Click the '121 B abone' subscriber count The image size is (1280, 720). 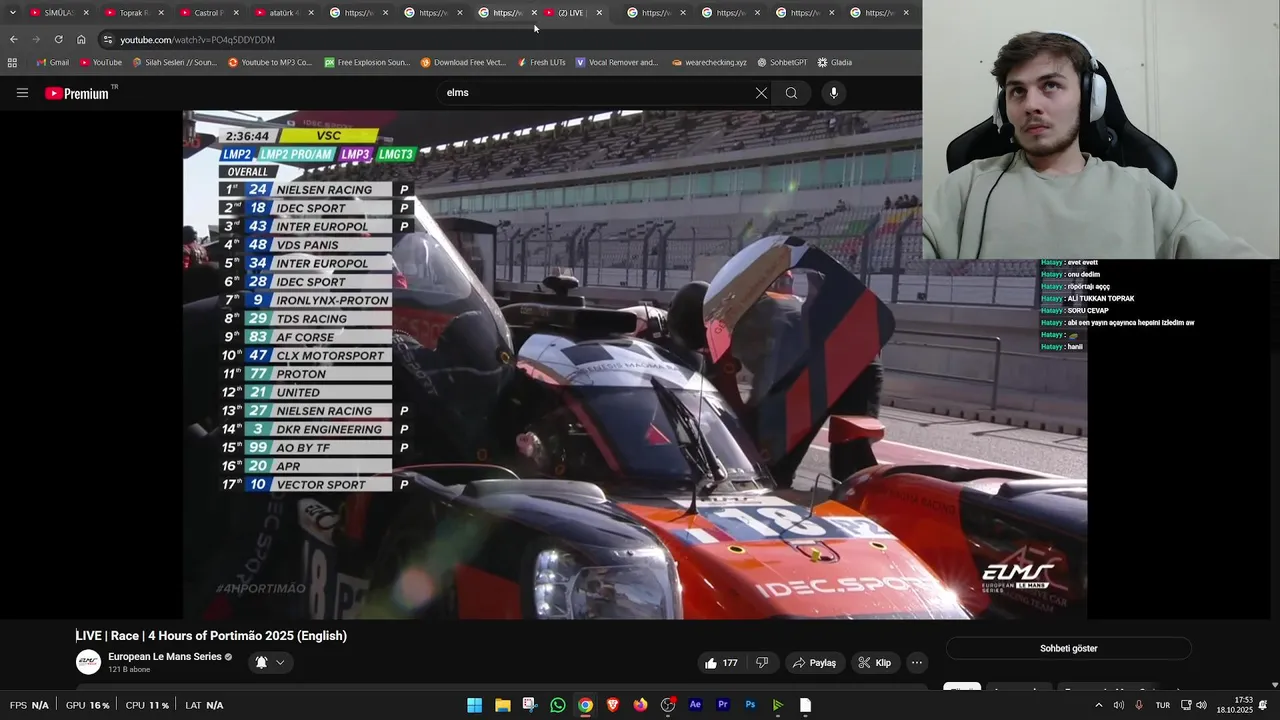tap(128, 669)
